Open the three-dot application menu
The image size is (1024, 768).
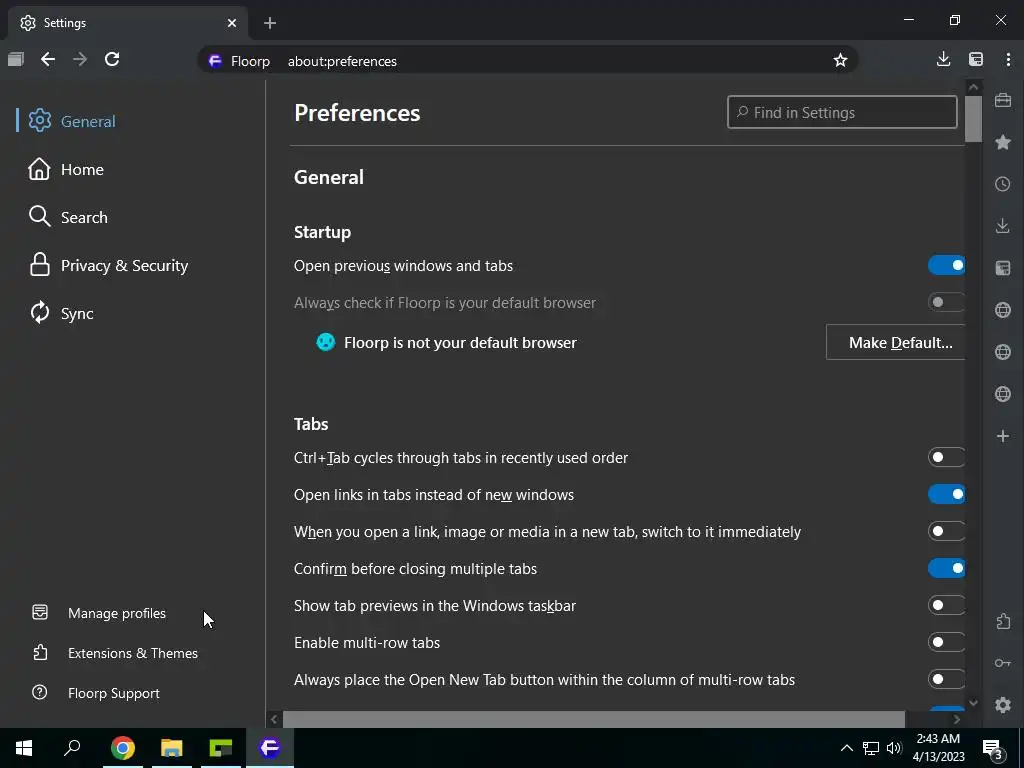pyautogui.click(x=1008, y=59)
